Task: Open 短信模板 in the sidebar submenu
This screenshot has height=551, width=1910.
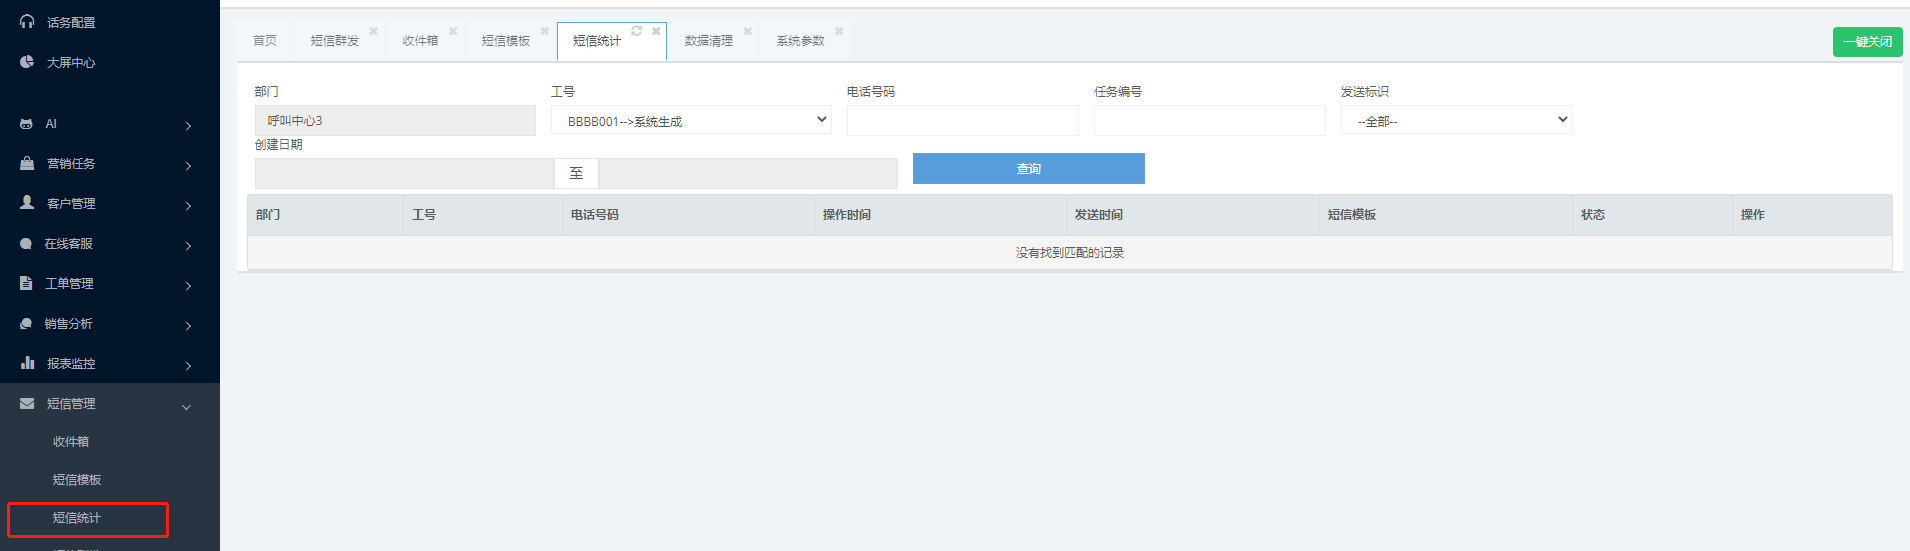Action: (x=77, y=480)
